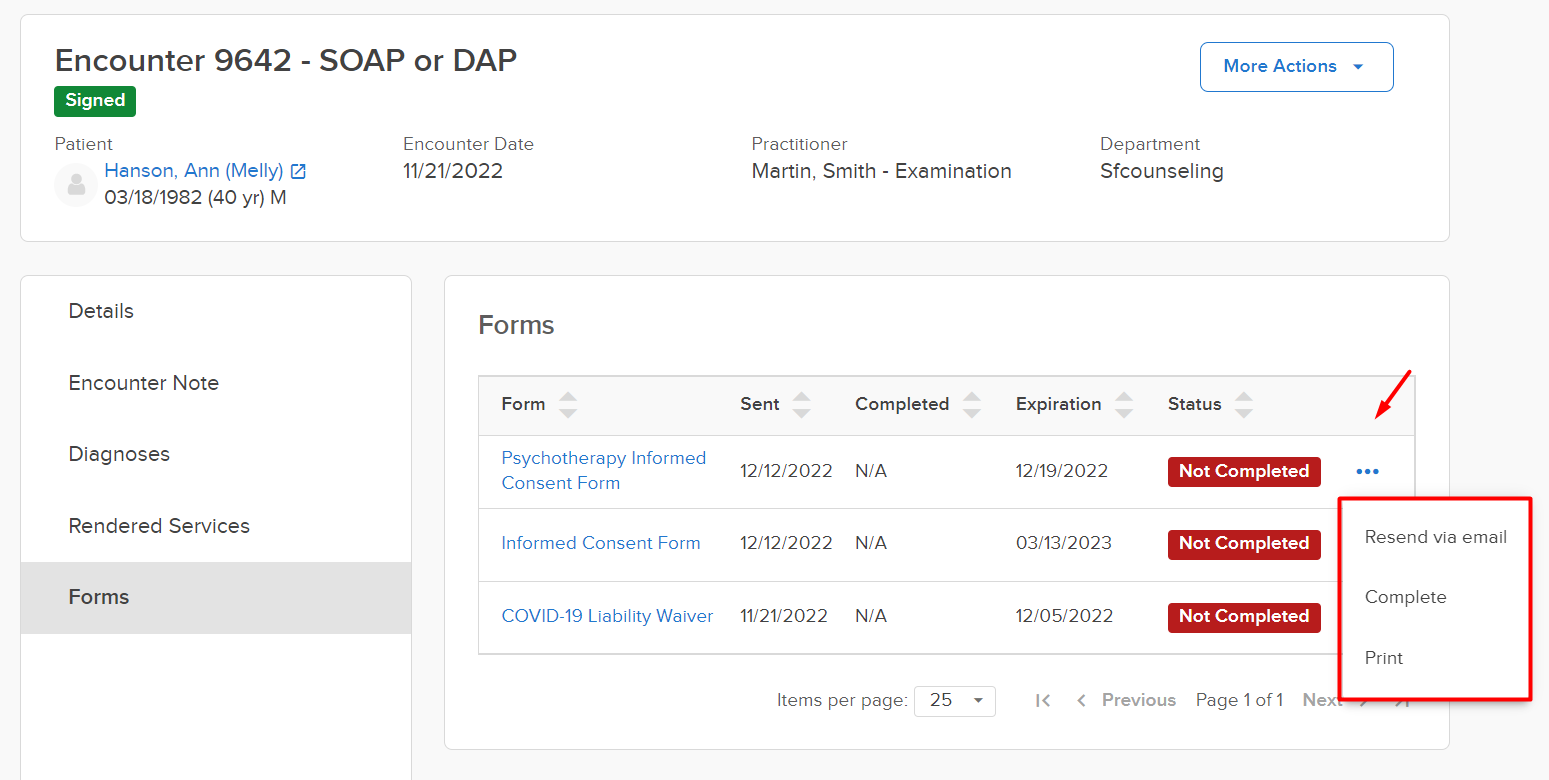The height and width of the screenshot is (780, 1549).
Task: Click practitioner Martin, Smith - Examination text
Action: pos(881,171)
